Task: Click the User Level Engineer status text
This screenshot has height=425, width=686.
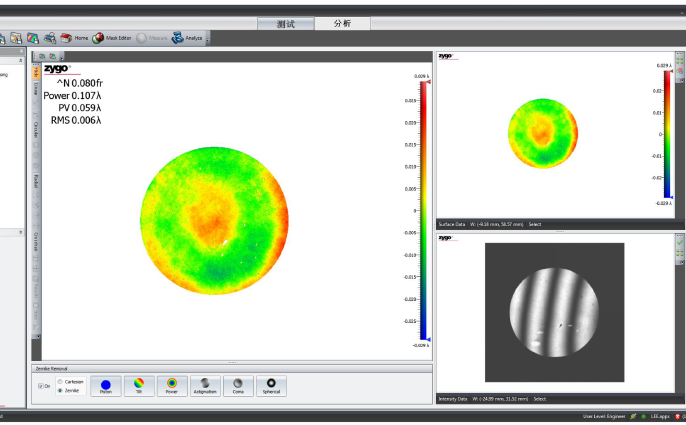Action: click(603, 415)
